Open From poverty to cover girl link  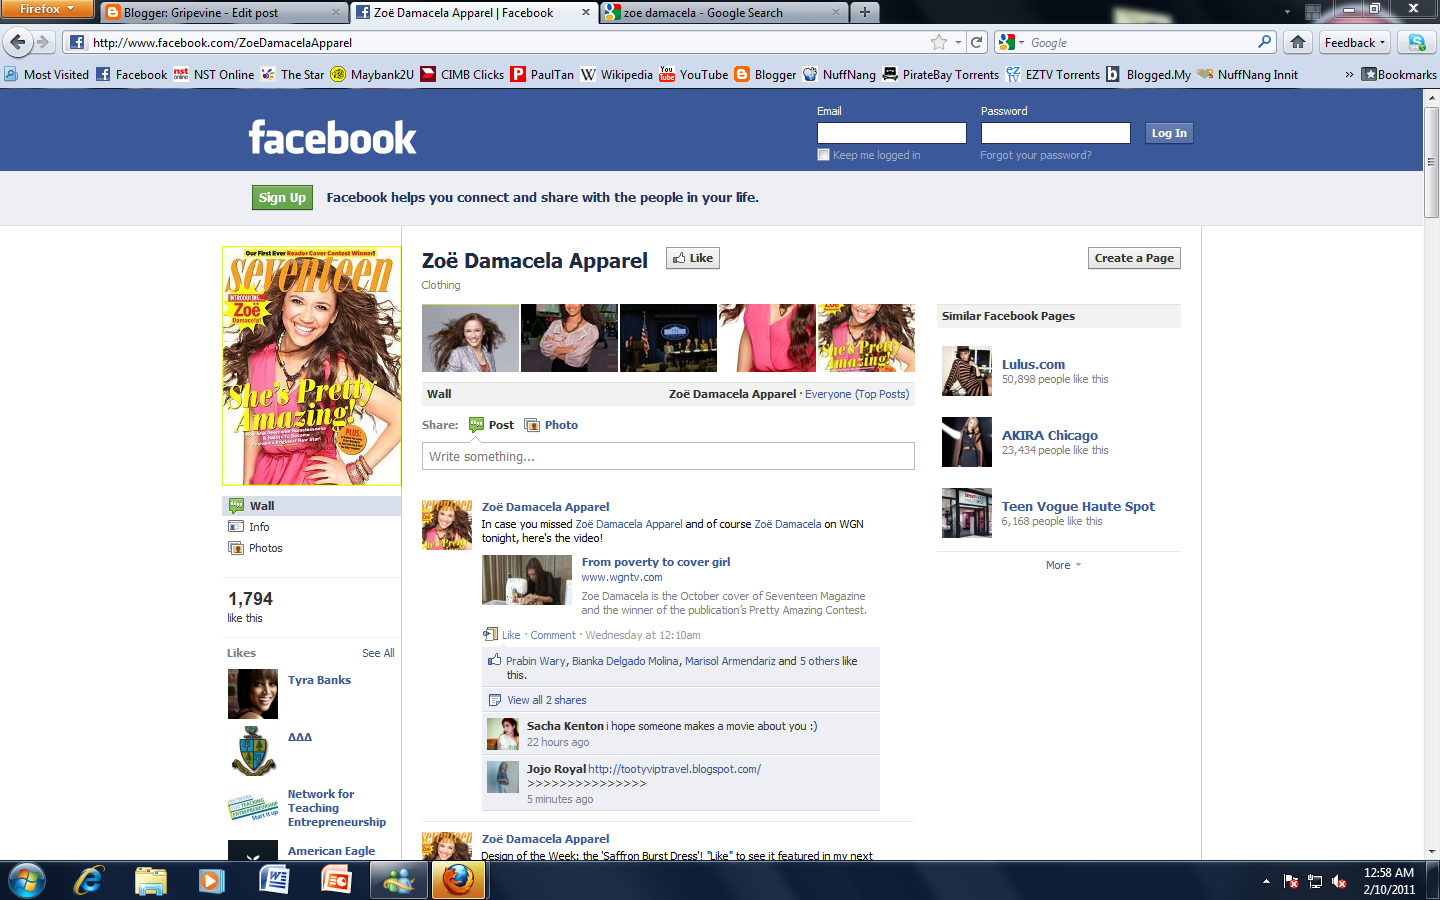pyautogui.click(x=656, y=562)
